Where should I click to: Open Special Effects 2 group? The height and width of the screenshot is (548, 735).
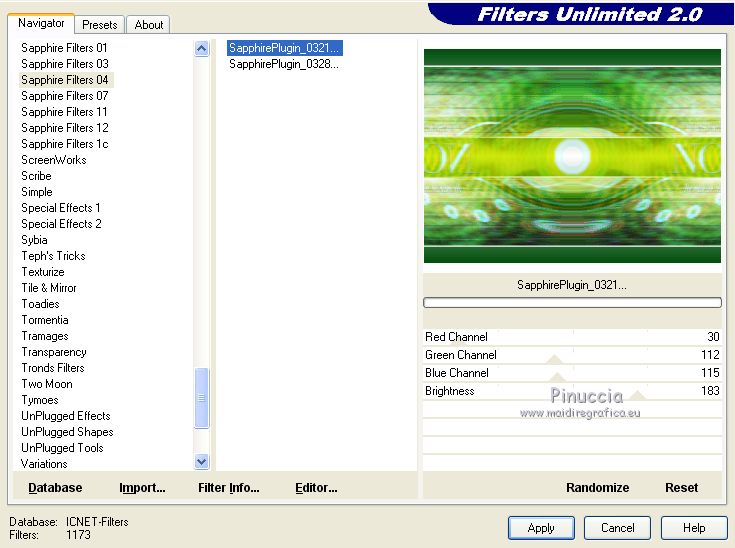tap(61, 224)
